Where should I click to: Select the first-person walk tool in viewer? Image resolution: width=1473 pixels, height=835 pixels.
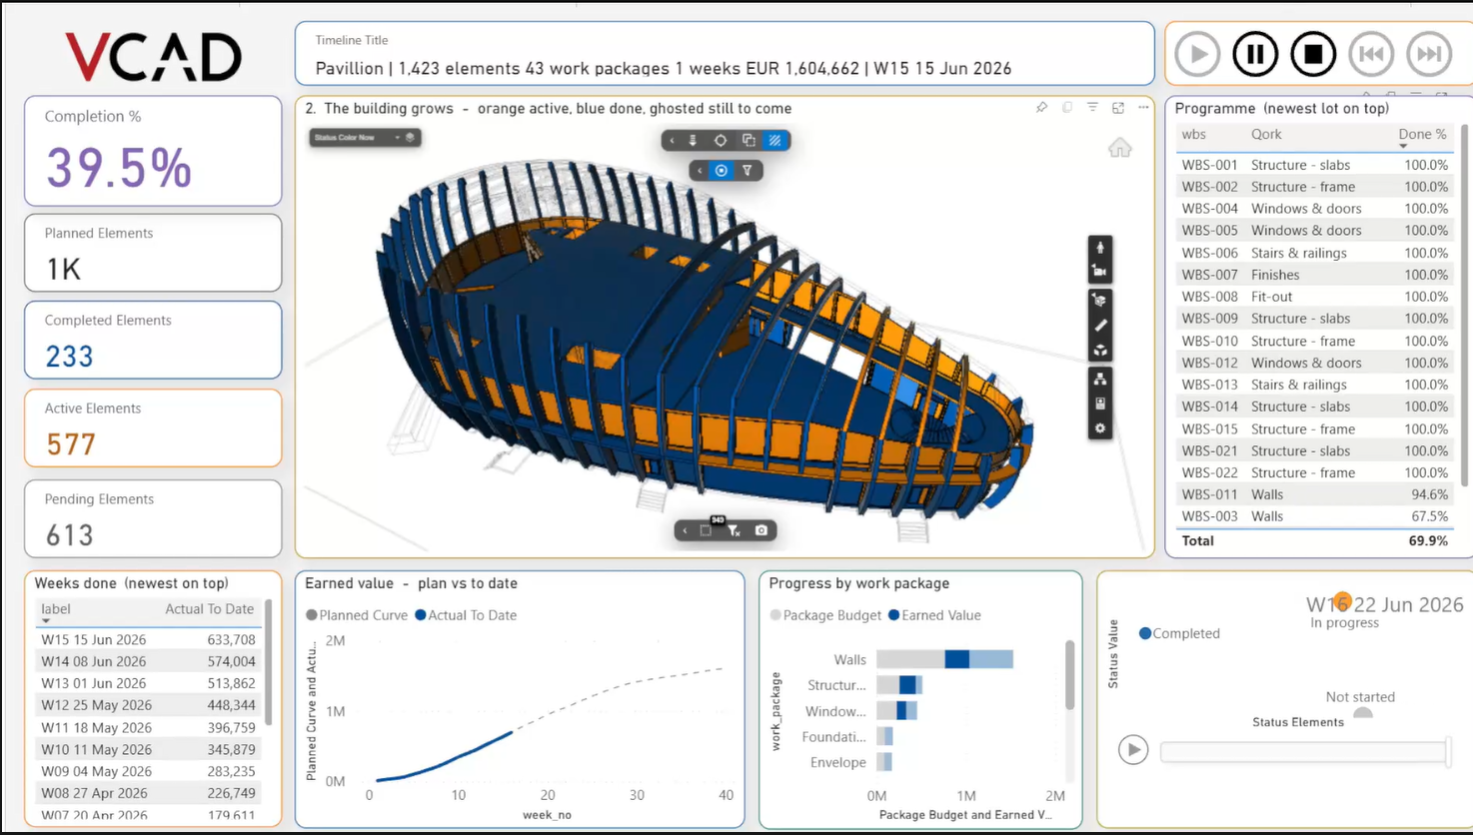[1100, 247]
